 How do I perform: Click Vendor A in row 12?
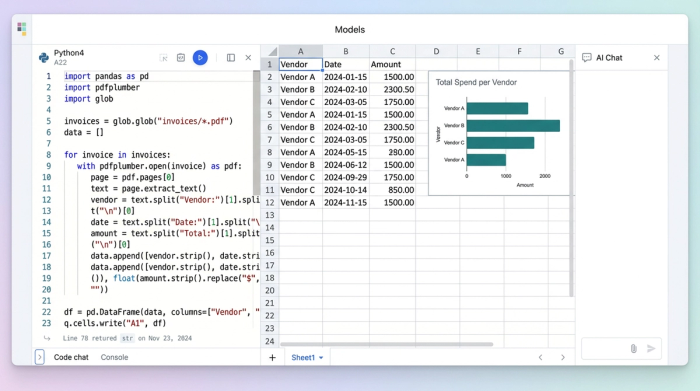300,202
